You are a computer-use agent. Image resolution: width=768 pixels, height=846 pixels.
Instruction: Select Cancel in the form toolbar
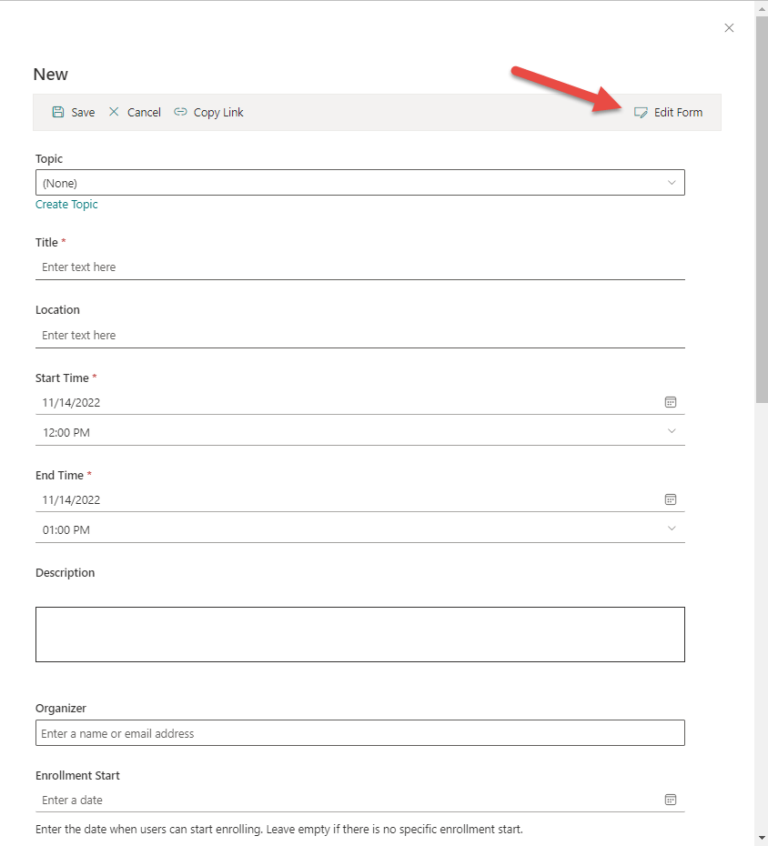click(x=143, y=112)
